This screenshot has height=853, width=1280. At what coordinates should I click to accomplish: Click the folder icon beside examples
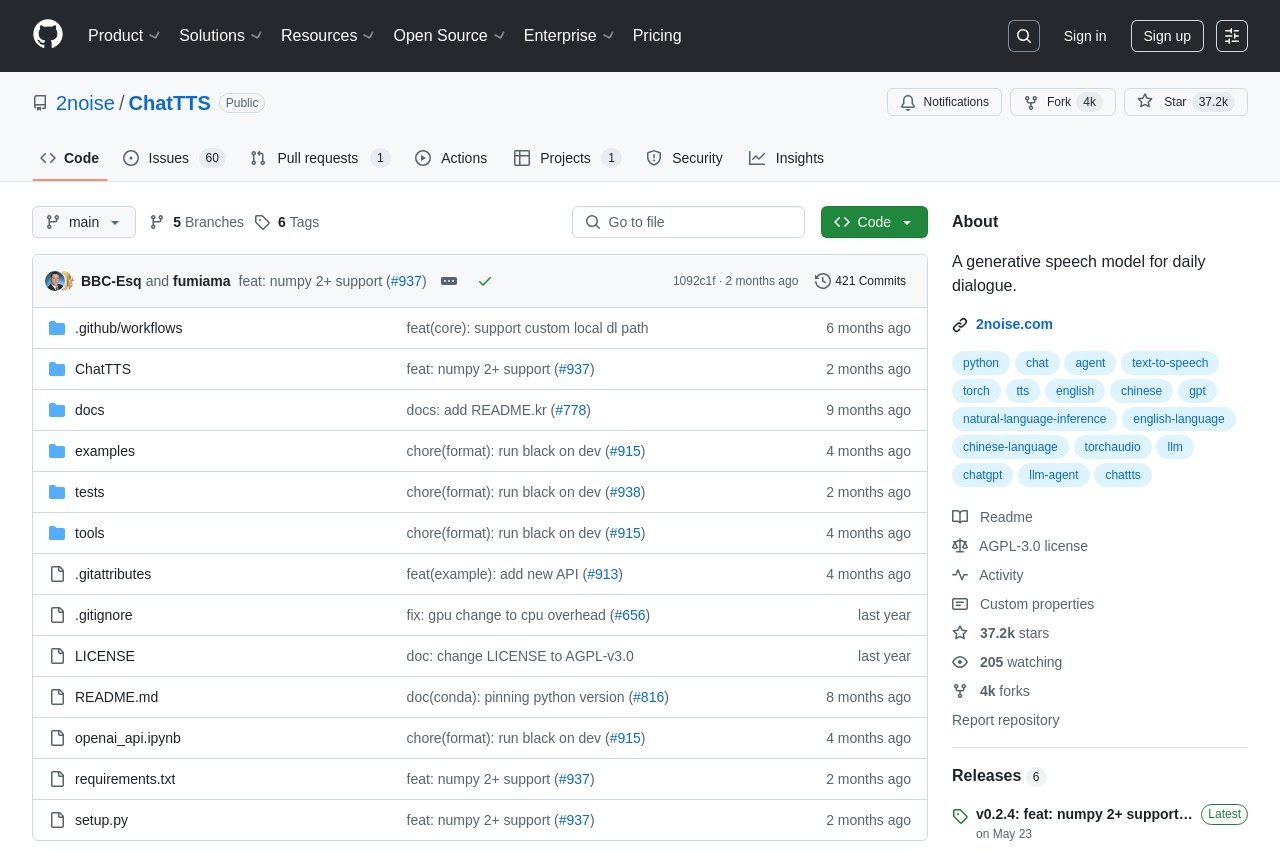[x=57, y=451]
